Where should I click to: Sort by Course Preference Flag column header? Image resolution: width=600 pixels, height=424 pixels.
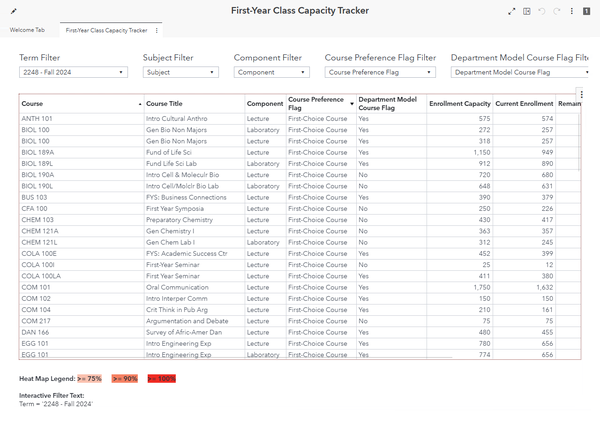click(321, 104)
